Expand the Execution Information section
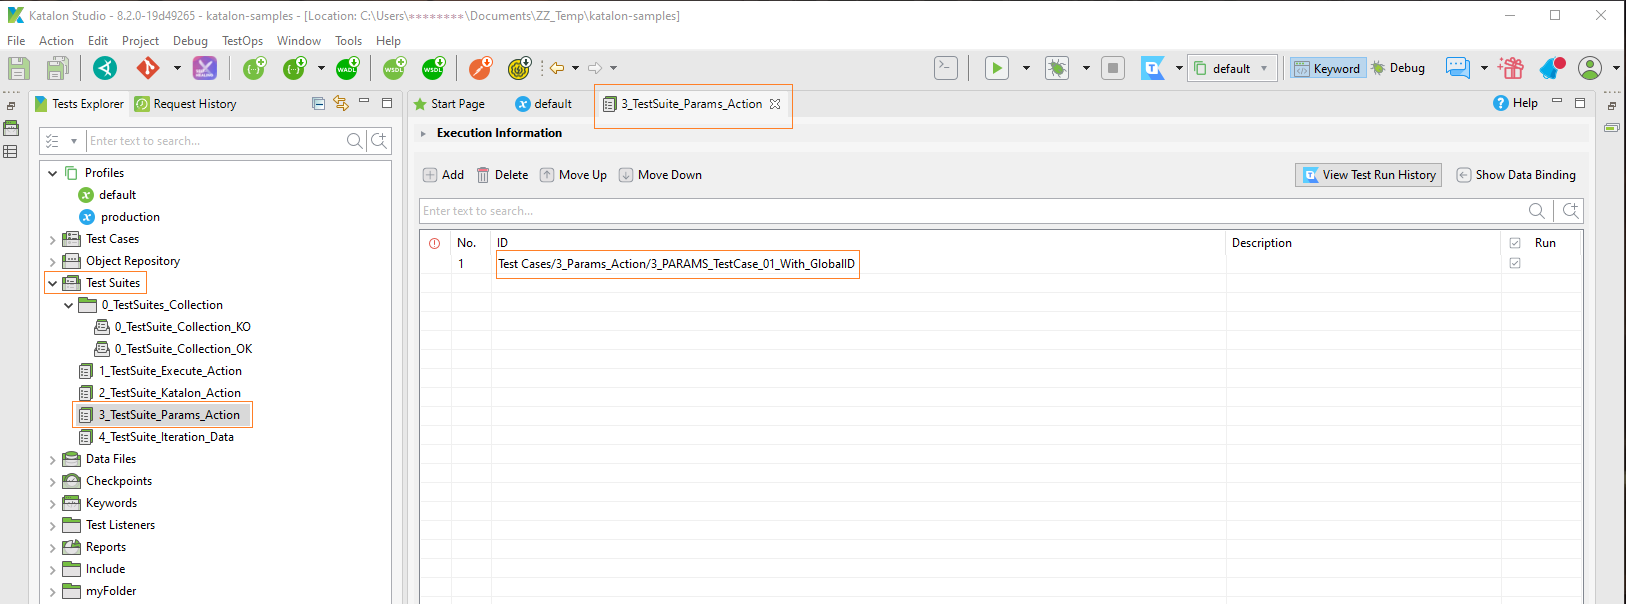The width and height of the screenshot is (1626, 604). tap(424, 133)
